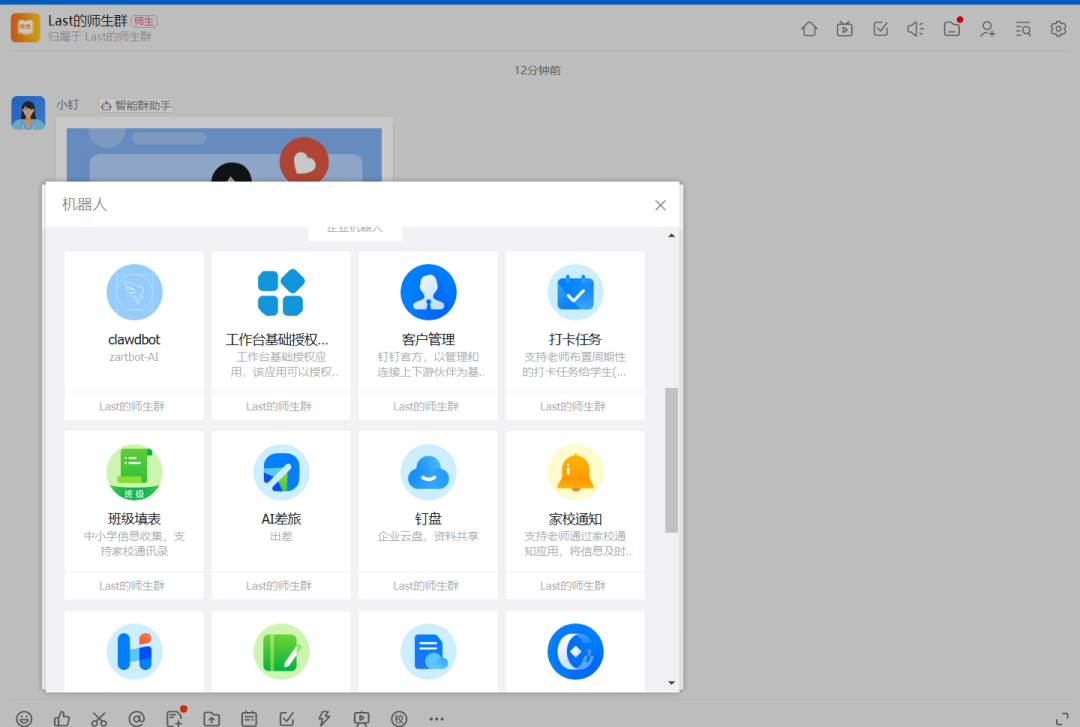Close the 机器人 dialog
The image size is (1080, 727).
click(660, 205)
